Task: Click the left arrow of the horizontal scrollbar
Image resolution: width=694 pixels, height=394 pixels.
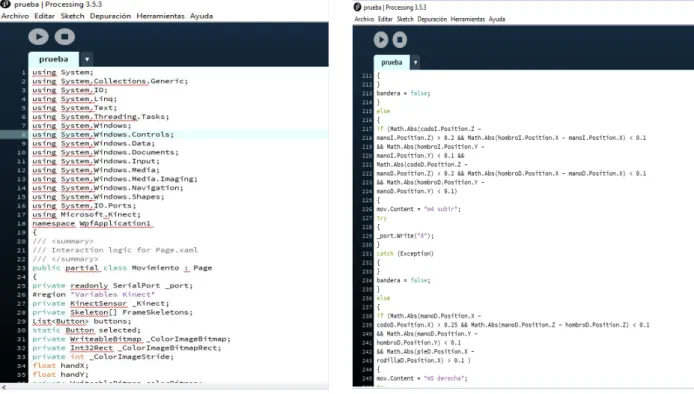Action: pyautogui.click(x=4, y=387)
